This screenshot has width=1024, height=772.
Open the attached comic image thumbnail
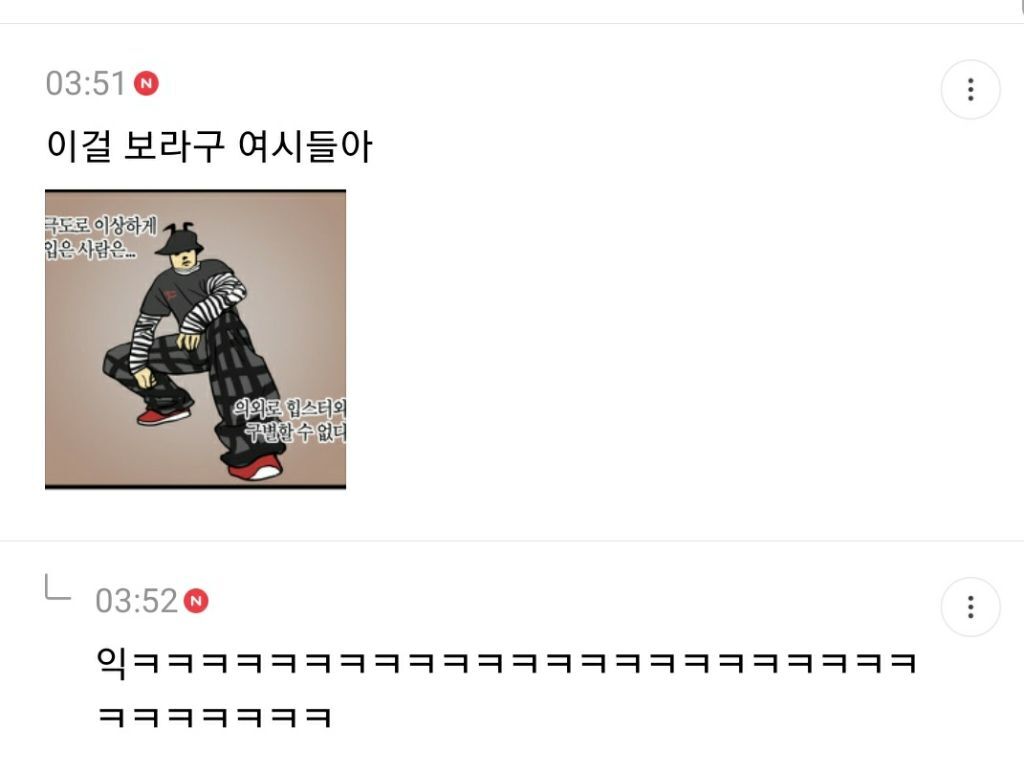coord(195,339)
